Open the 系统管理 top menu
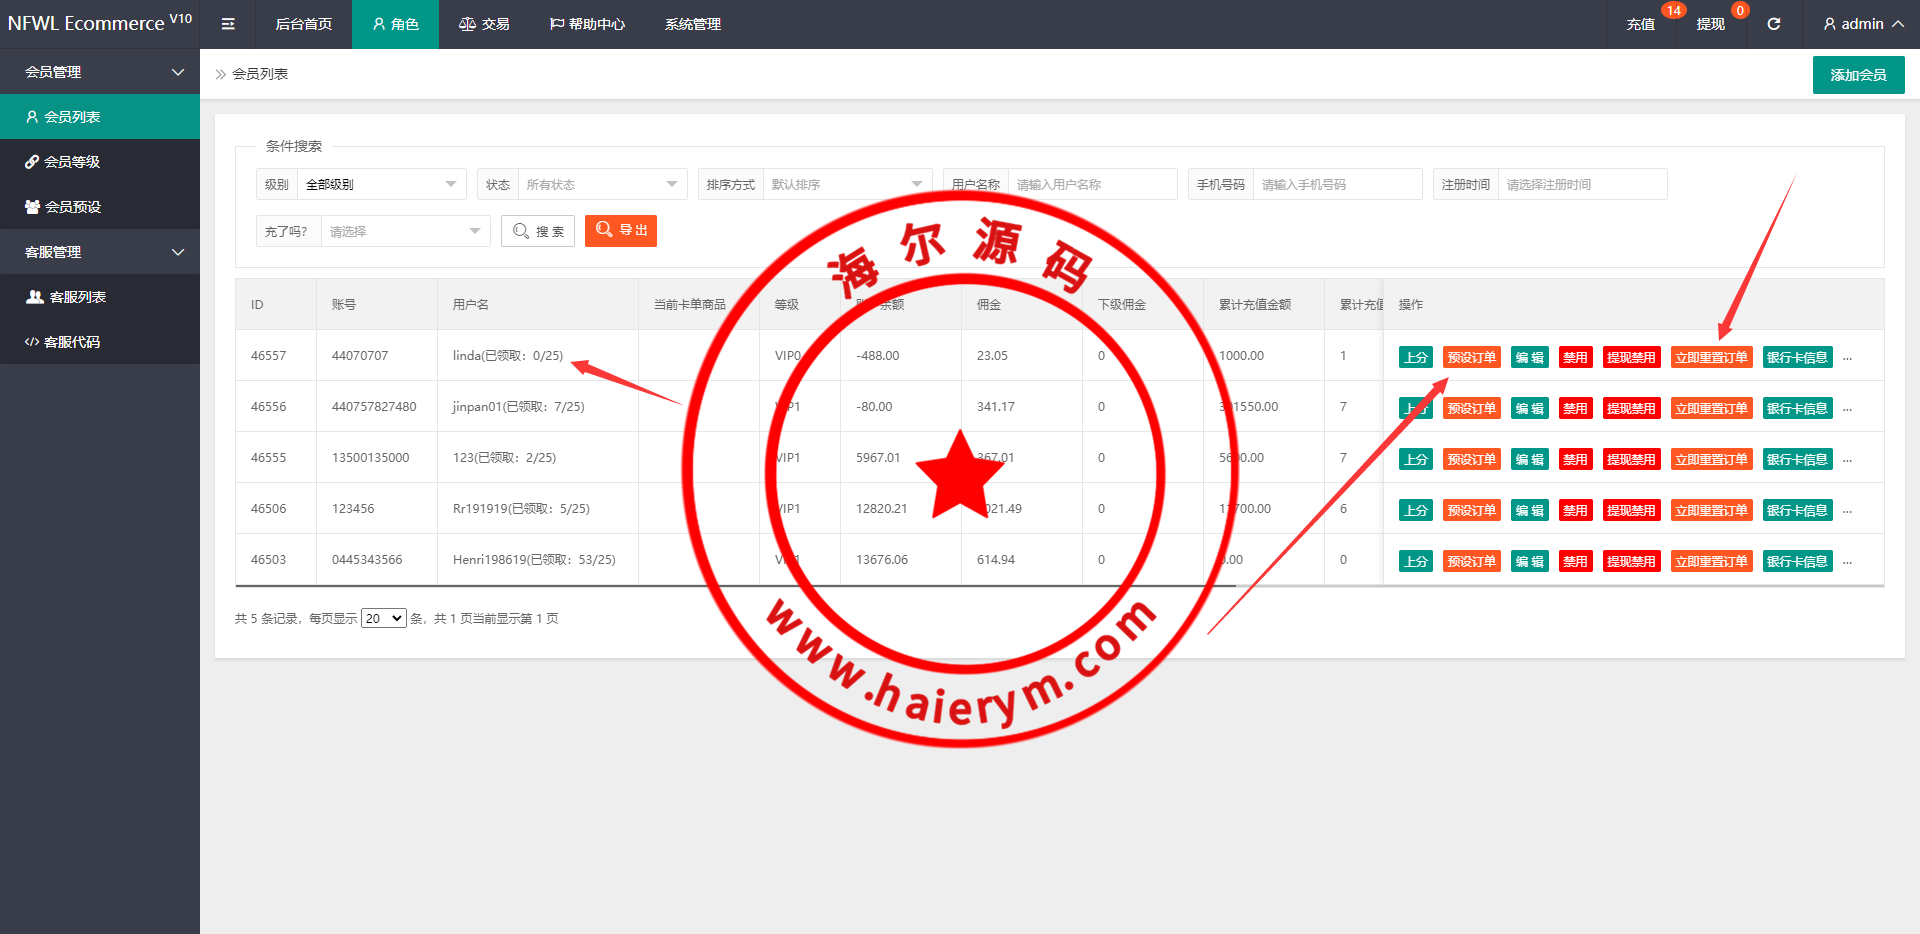The width and height of the screenshot is (1920, 934). point(692,24)
